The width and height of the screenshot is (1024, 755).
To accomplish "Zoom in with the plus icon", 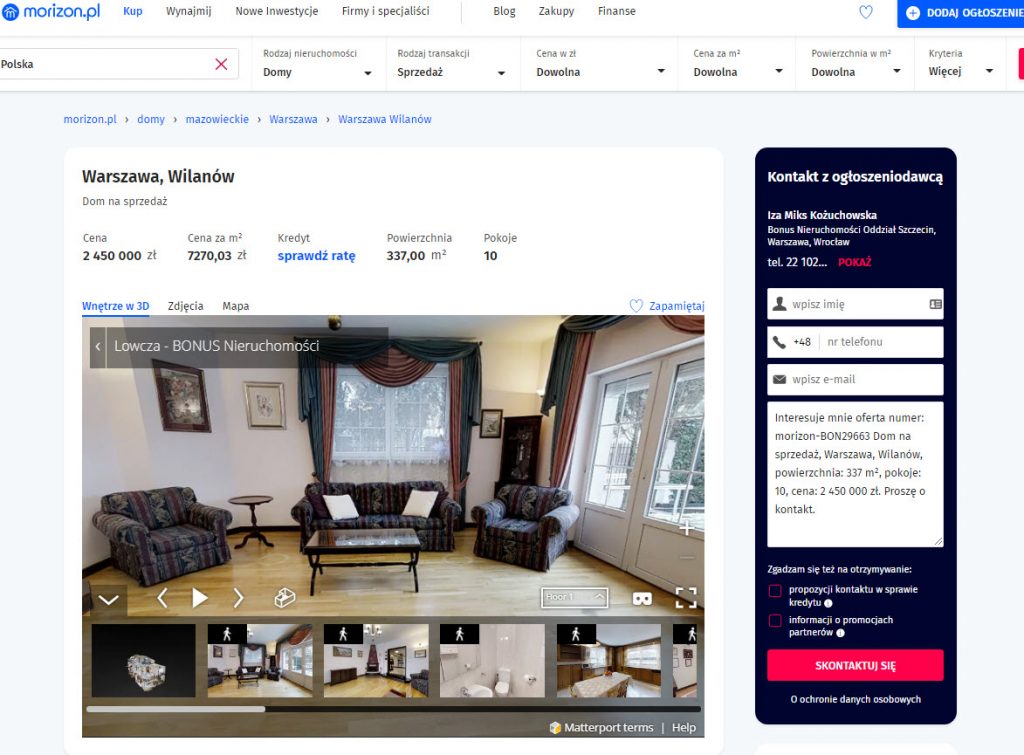I will [x=686, y=528].
